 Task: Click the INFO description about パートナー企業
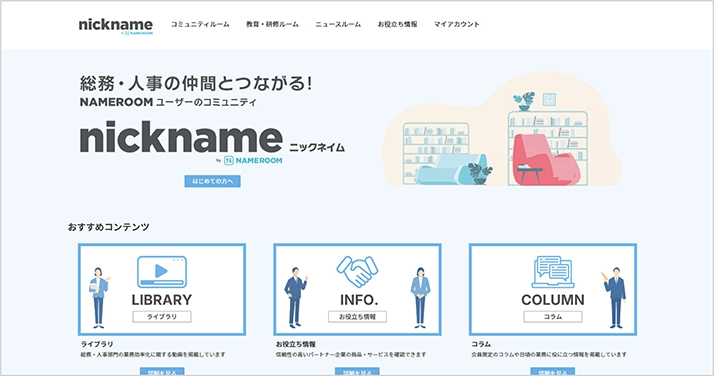point(351,355)
